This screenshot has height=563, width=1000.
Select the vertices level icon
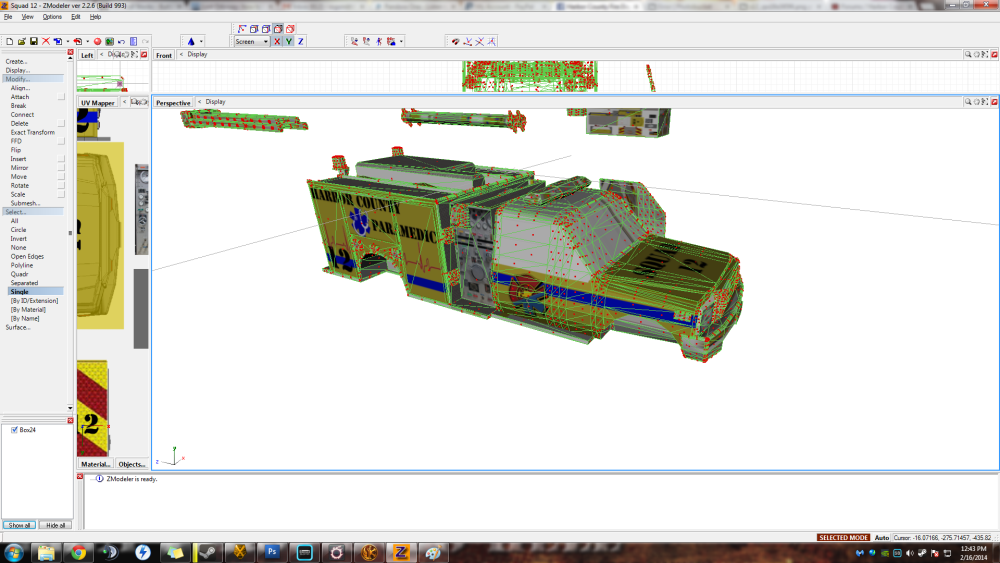pyautogui.click(x=242, y=29)
